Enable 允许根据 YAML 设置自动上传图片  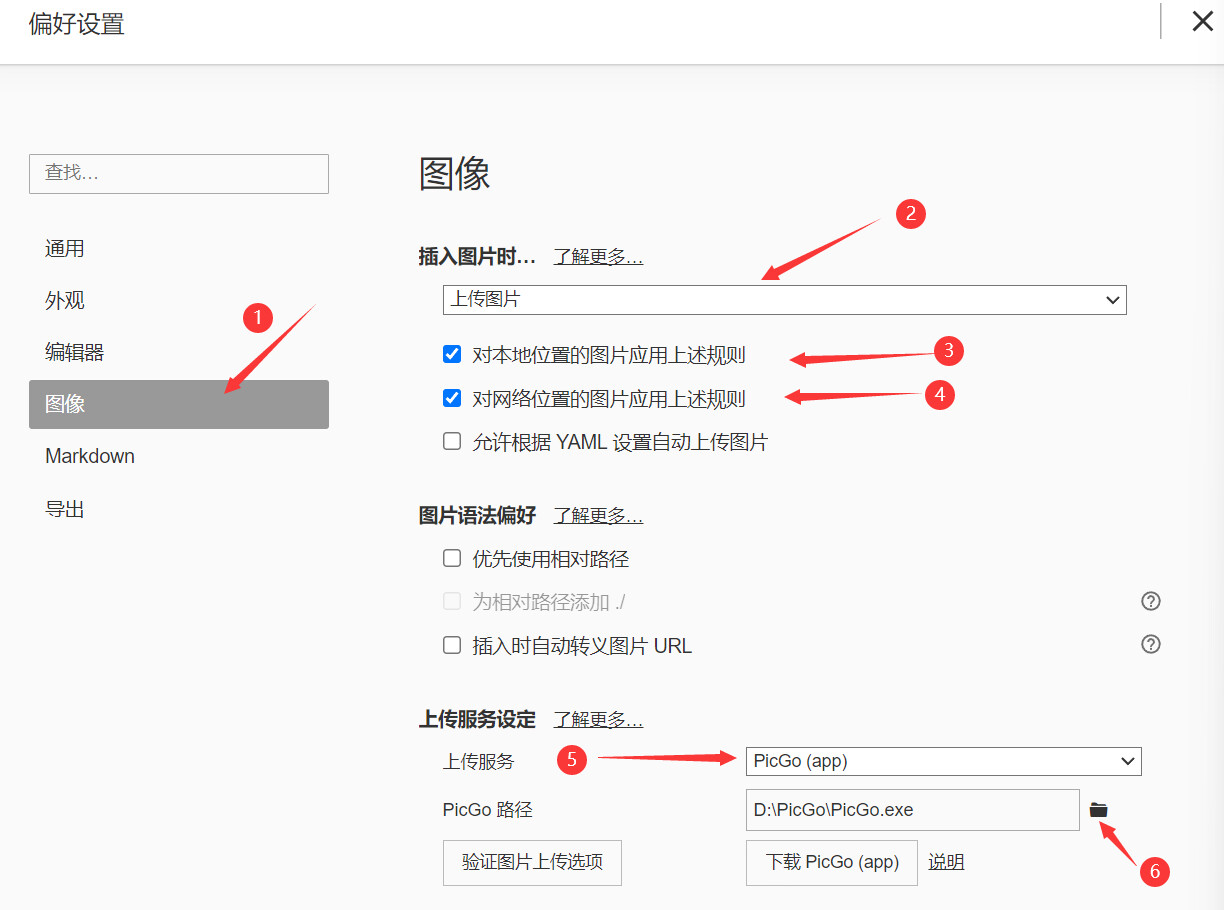pyautogui.click(x=452, y=441)
